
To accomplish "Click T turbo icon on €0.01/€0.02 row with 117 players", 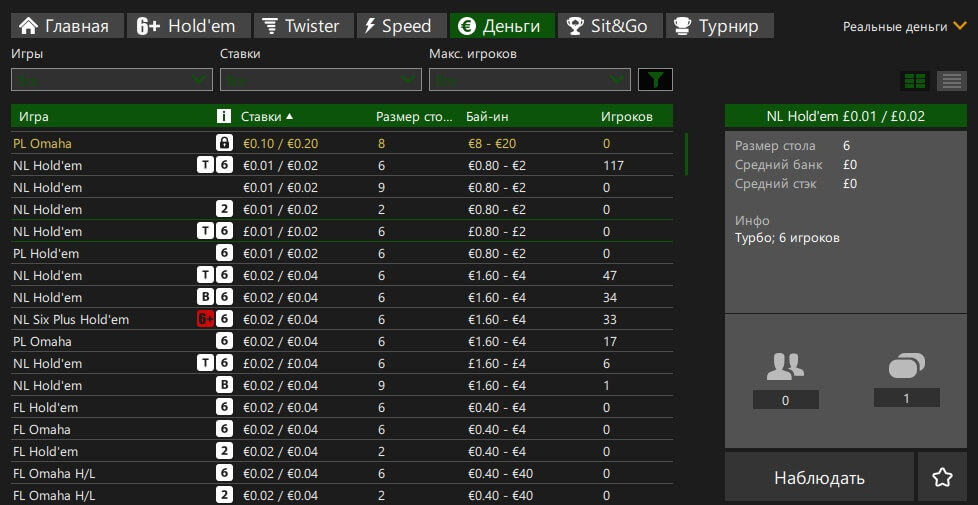I will (205, 165).
